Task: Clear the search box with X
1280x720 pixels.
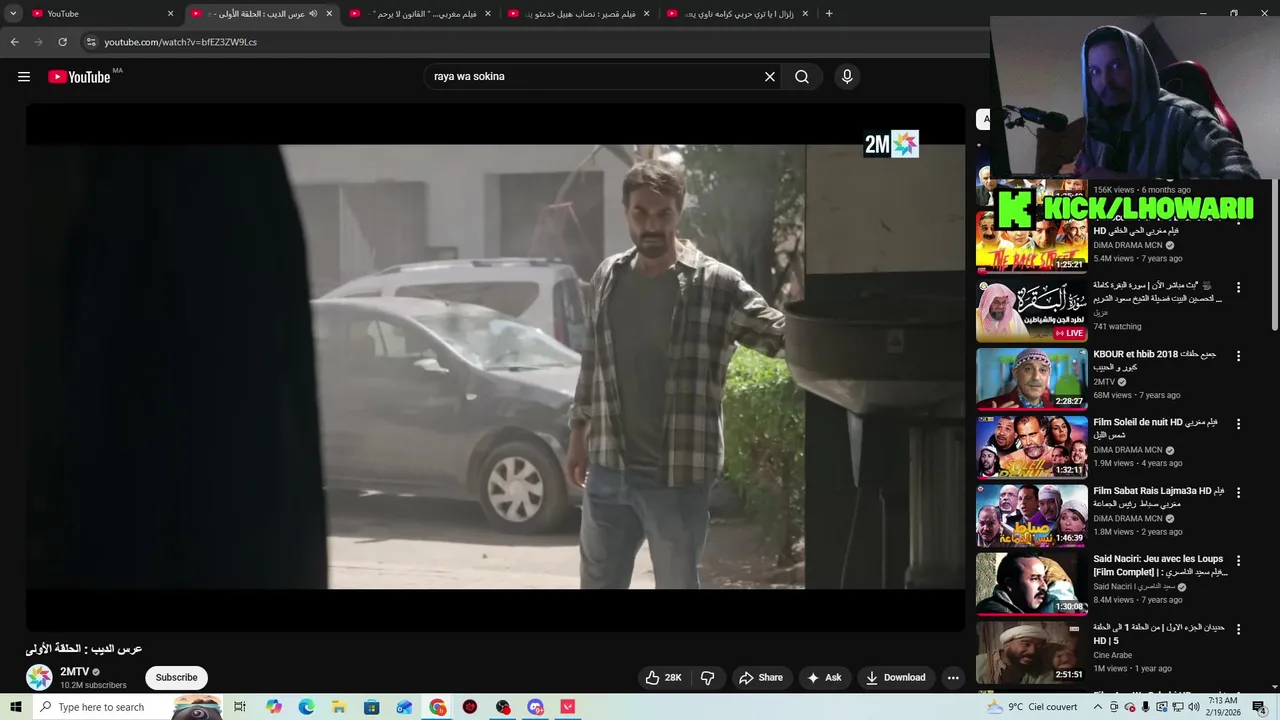Action: click(770, 77)
